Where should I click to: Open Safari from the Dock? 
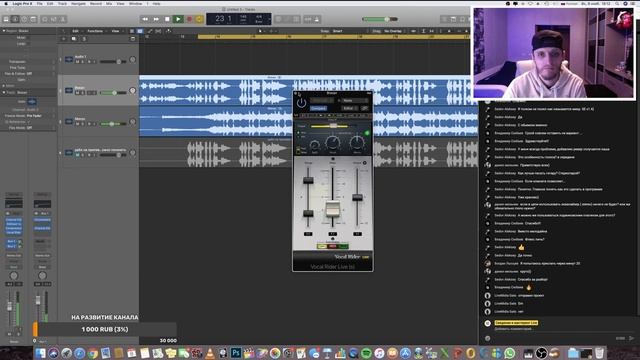click(x=79, y=353)
